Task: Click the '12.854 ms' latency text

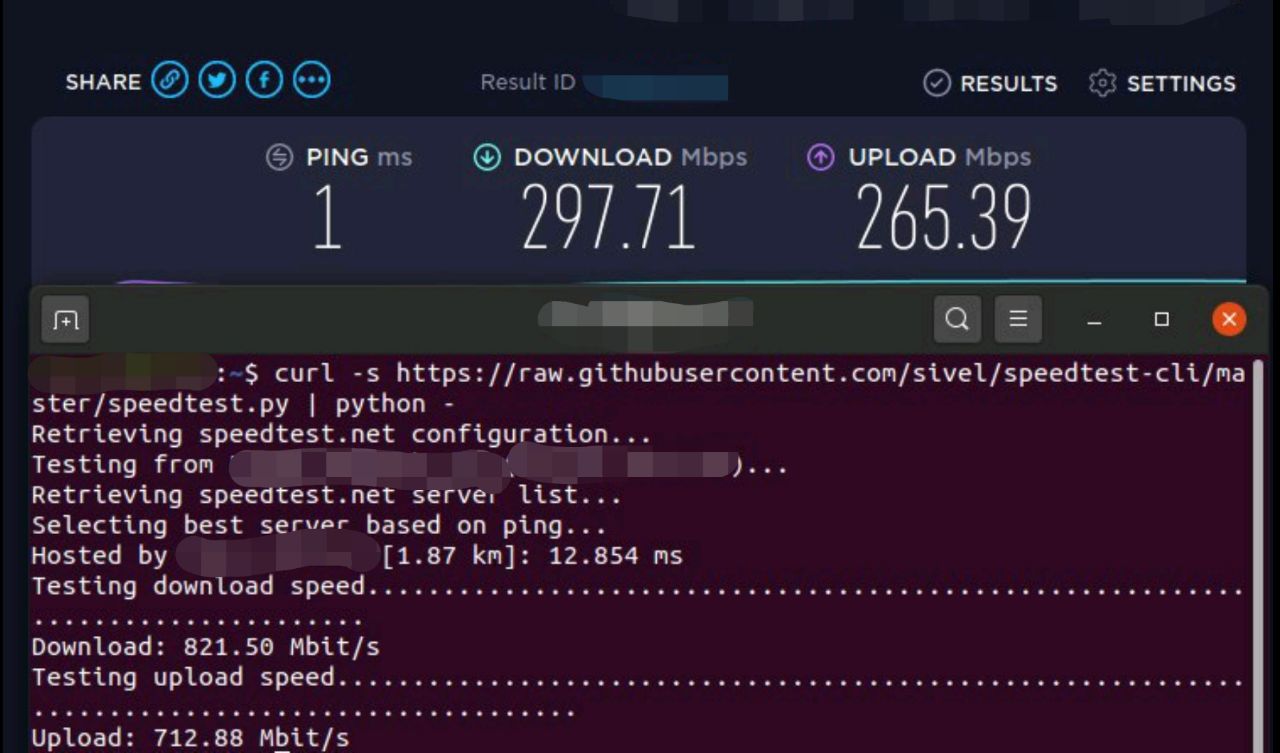Action: pyautogui.click(x=615, y=555)
